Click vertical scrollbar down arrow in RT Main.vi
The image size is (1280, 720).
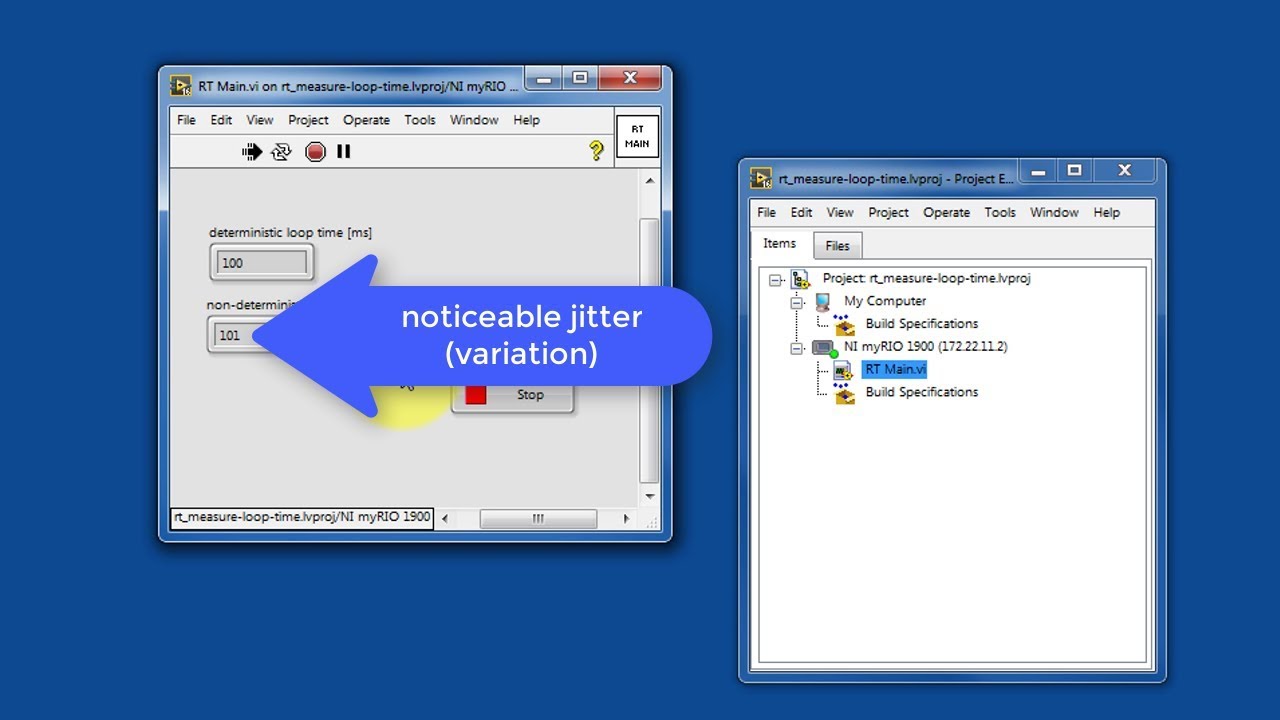(649, 497)
